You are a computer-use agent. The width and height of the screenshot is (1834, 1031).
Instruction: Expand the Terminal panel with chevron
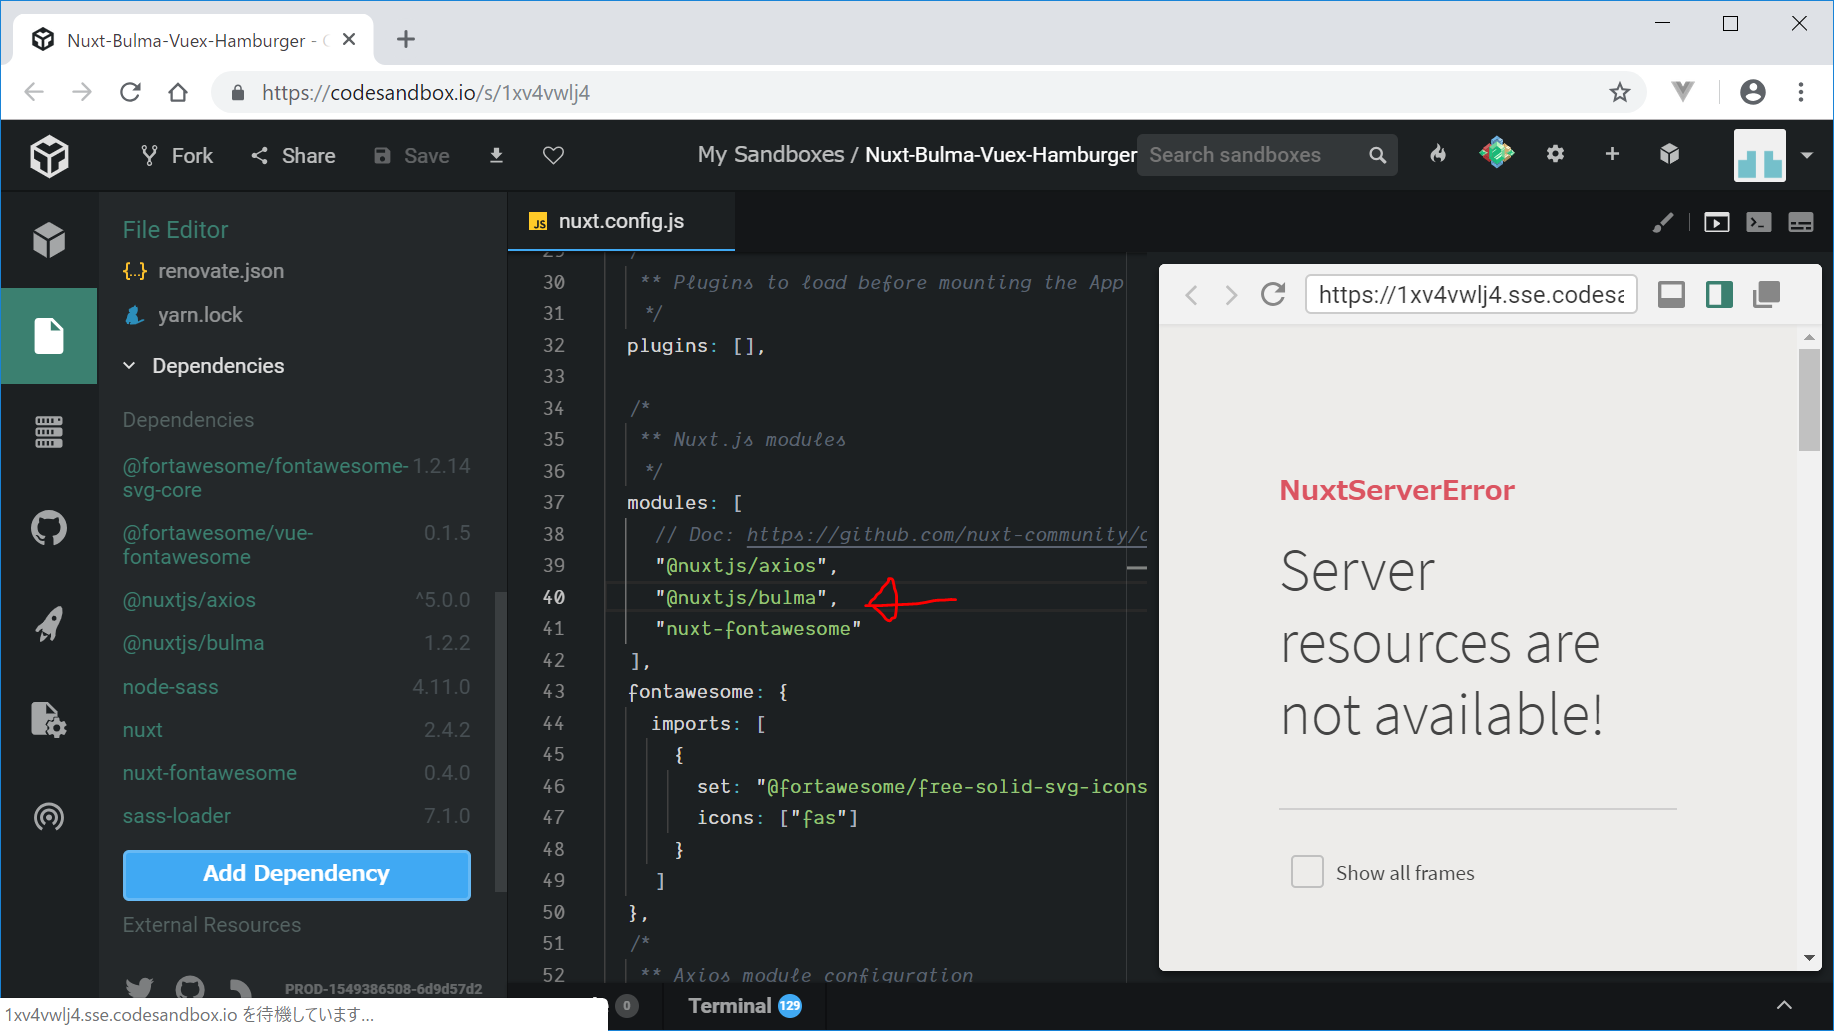coord(1784,1005)
